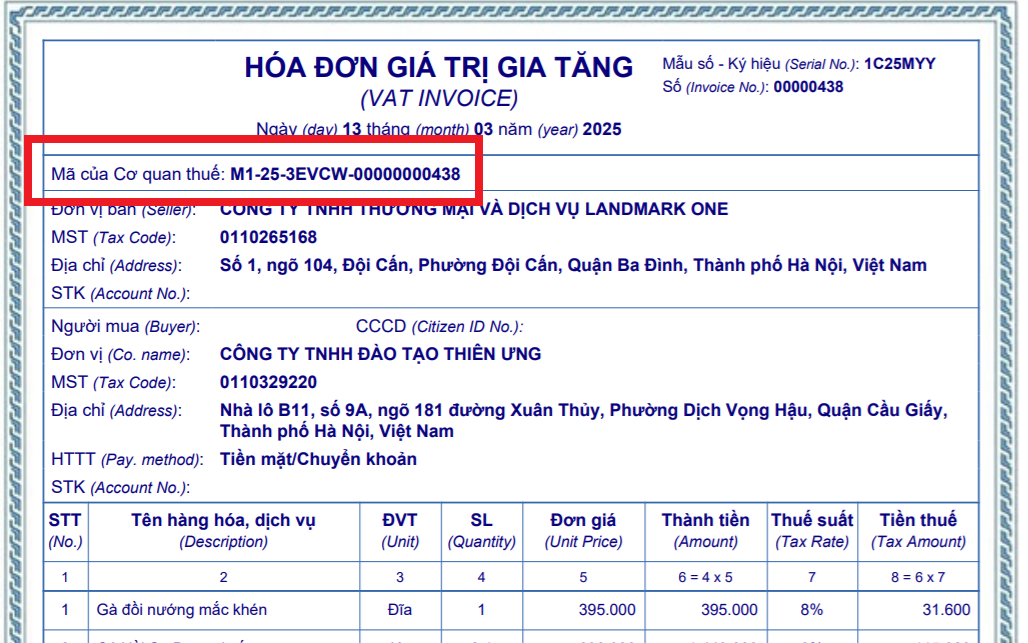Click the seller address Đội Cấn line
The width and height of the screenshot is (1028, 643).
pos(573,265)
